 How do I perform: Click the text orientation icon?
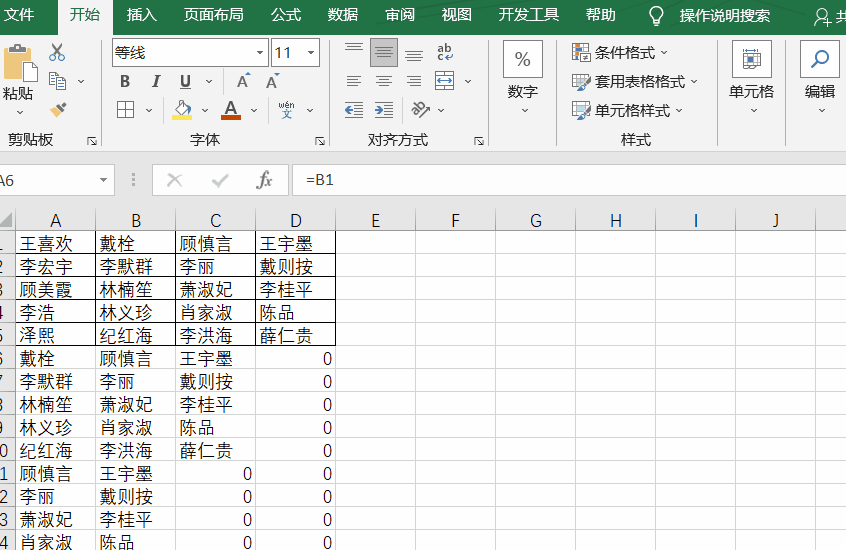(x=420, y=110)
